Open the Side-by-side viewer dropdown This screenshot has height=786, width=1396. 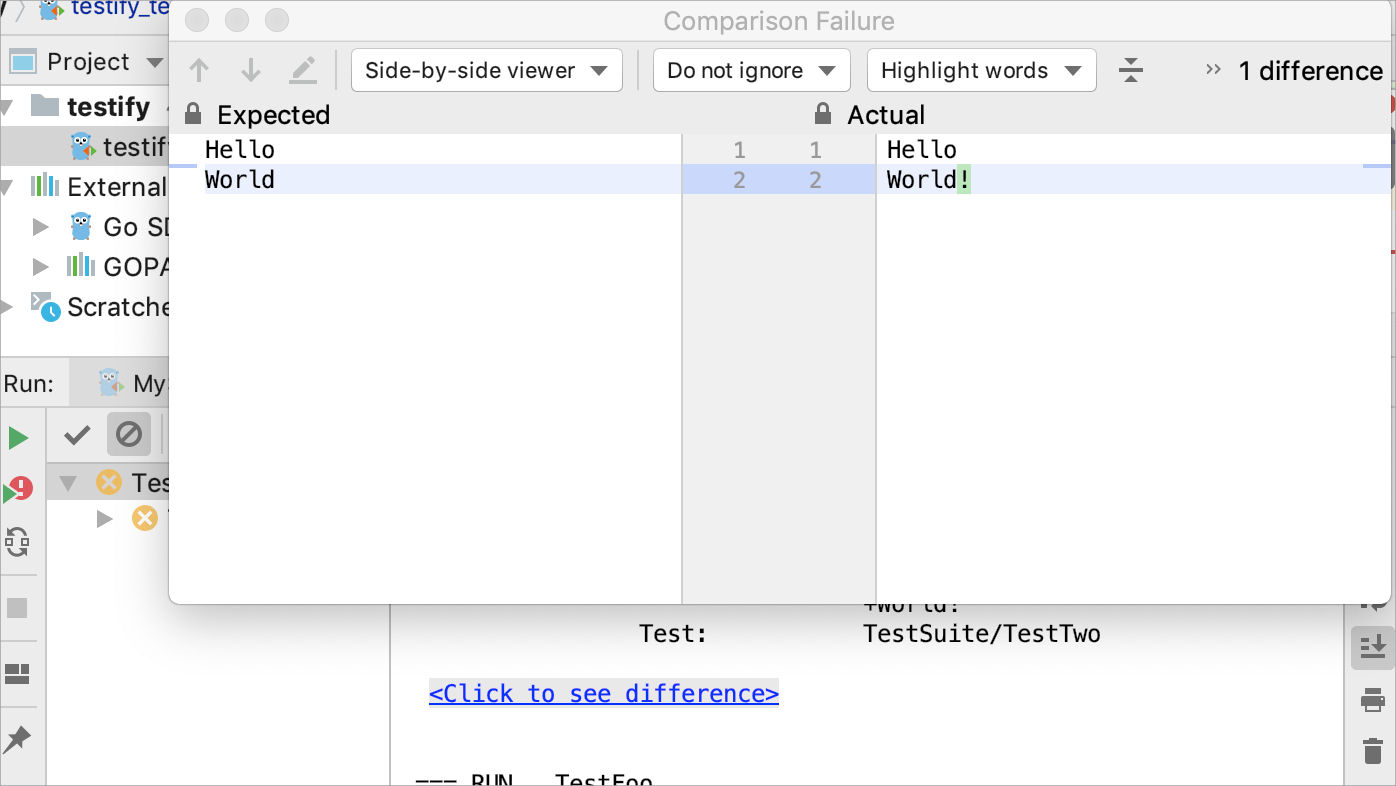coord(486,70)
